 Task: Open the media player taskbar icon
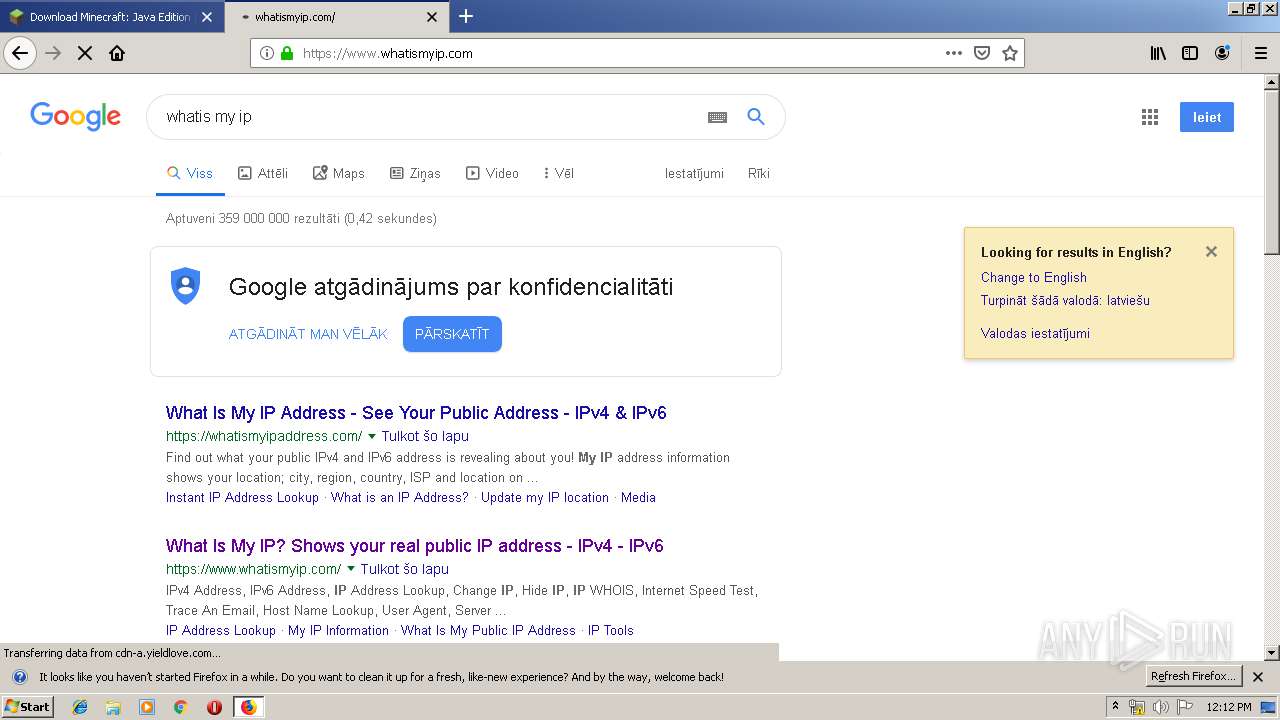pyautogui.click(x=147, y=707)
